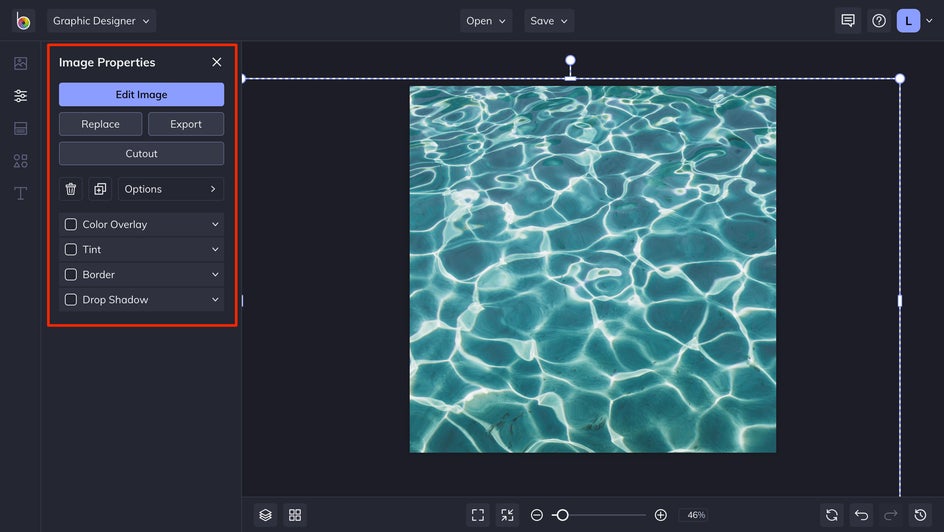Zoom out with minus icon
The height and width of the screenshot is (532, 944).
pyautogui.click(x=536, y=515)
